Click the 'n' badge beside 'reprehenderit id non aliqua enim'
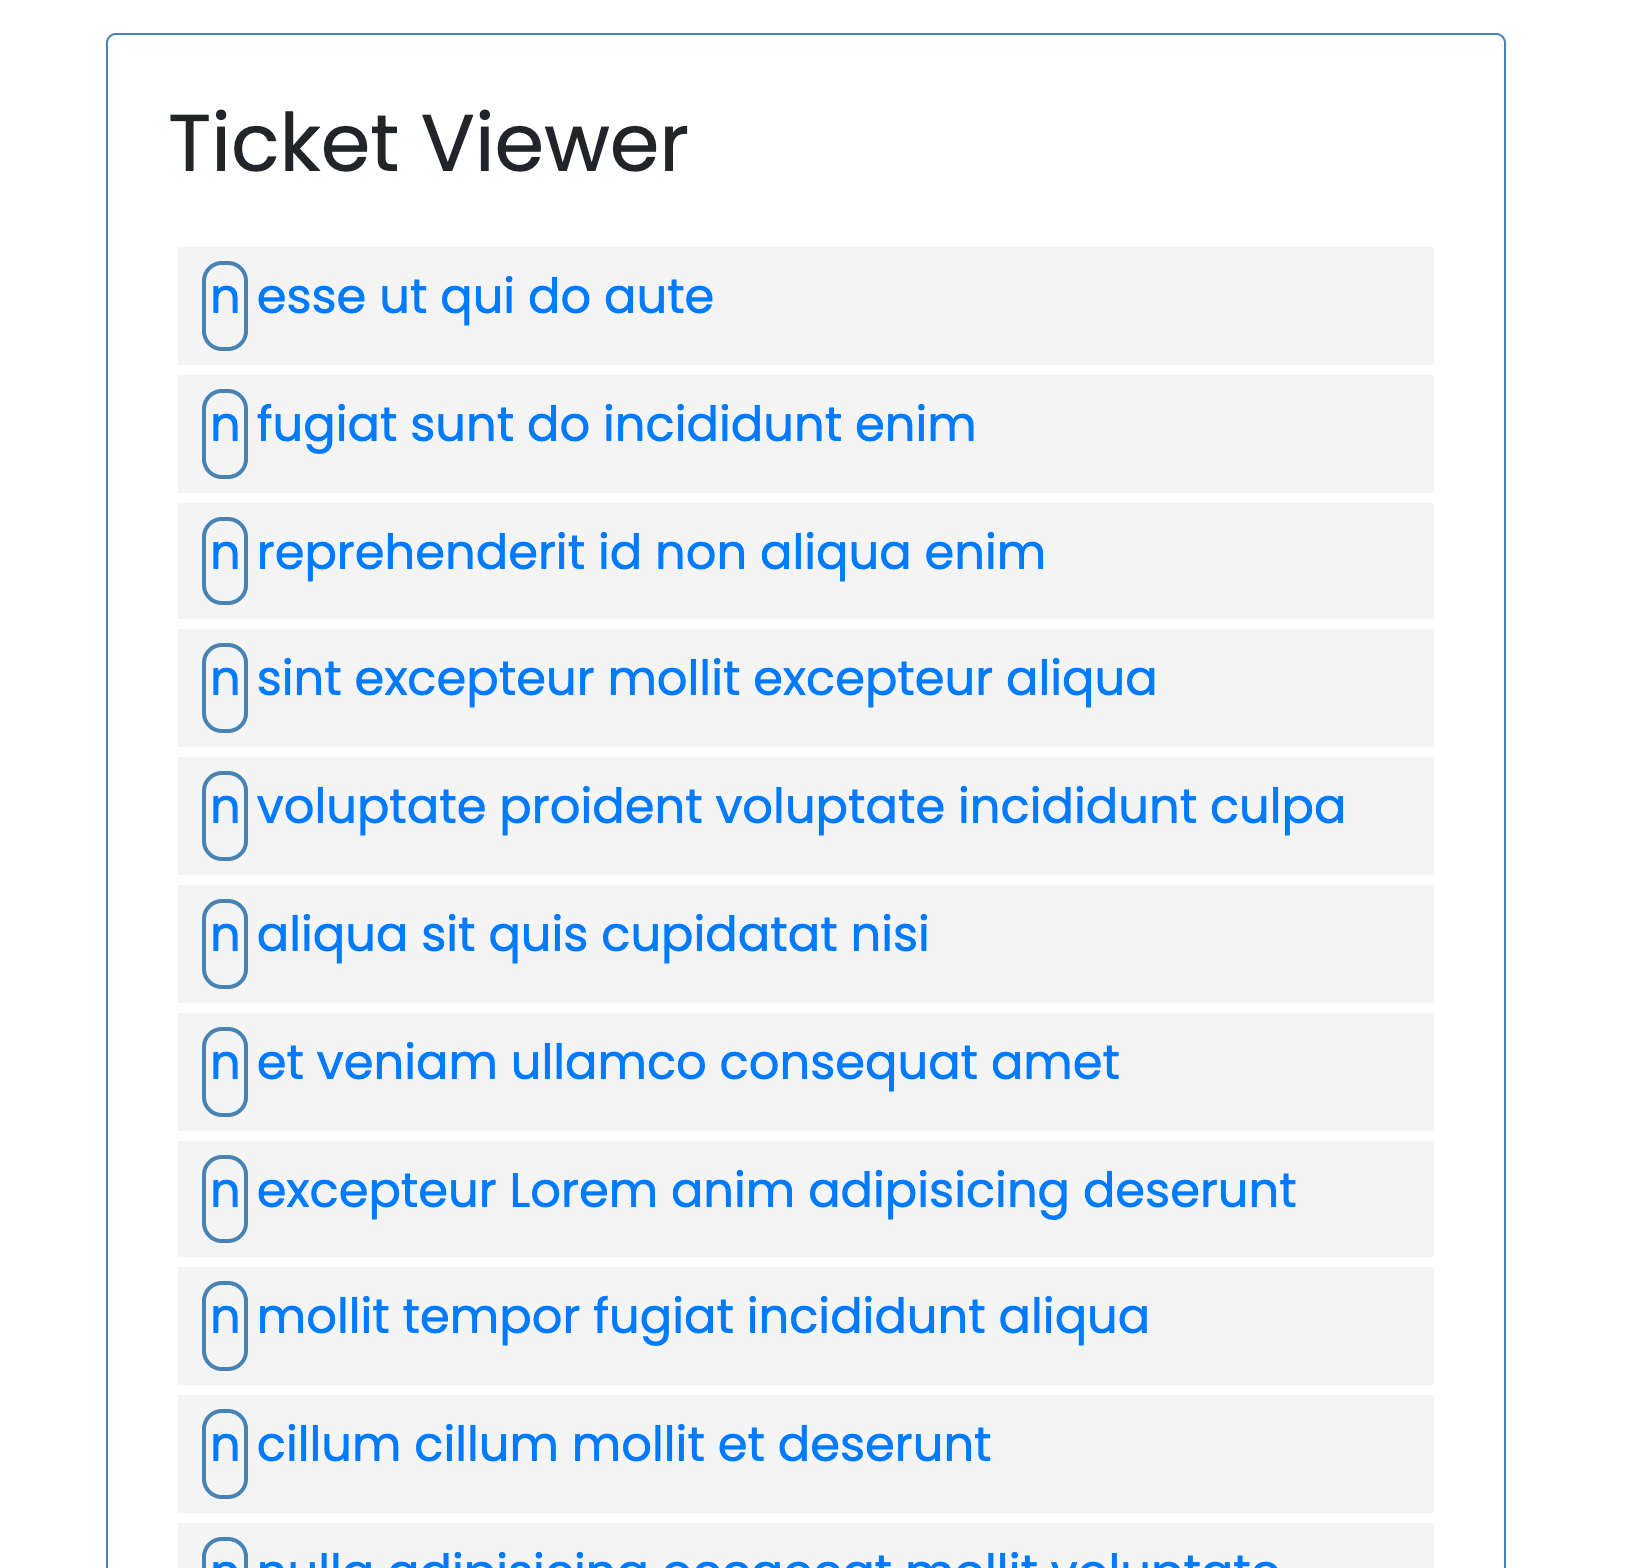The height and width of the screenshot is (1568, 1634). [x=225, y=562]
